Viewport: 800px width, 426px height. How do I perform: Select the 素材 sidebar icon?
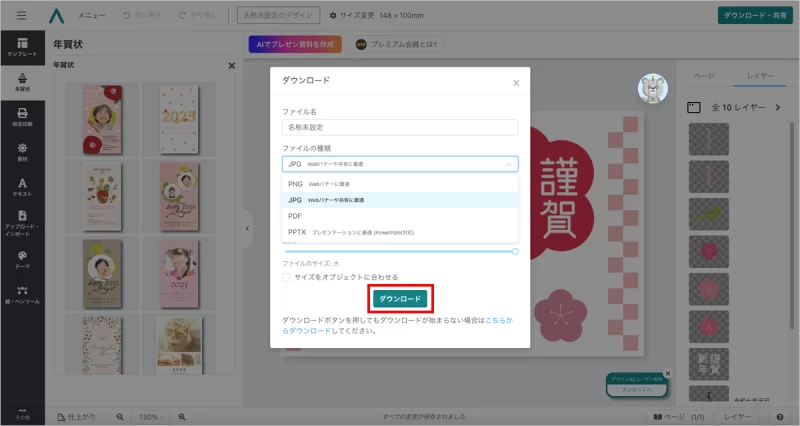(x=21, y=150)
